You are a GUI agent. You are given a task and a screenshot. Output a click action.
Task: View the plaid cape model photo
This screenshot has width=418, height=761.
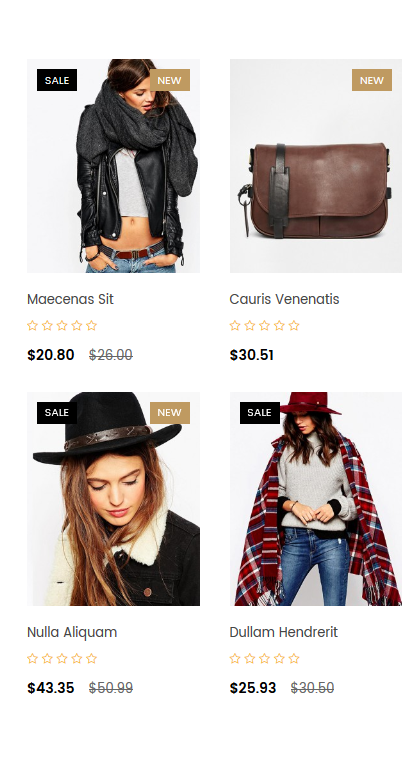[316, 499]
